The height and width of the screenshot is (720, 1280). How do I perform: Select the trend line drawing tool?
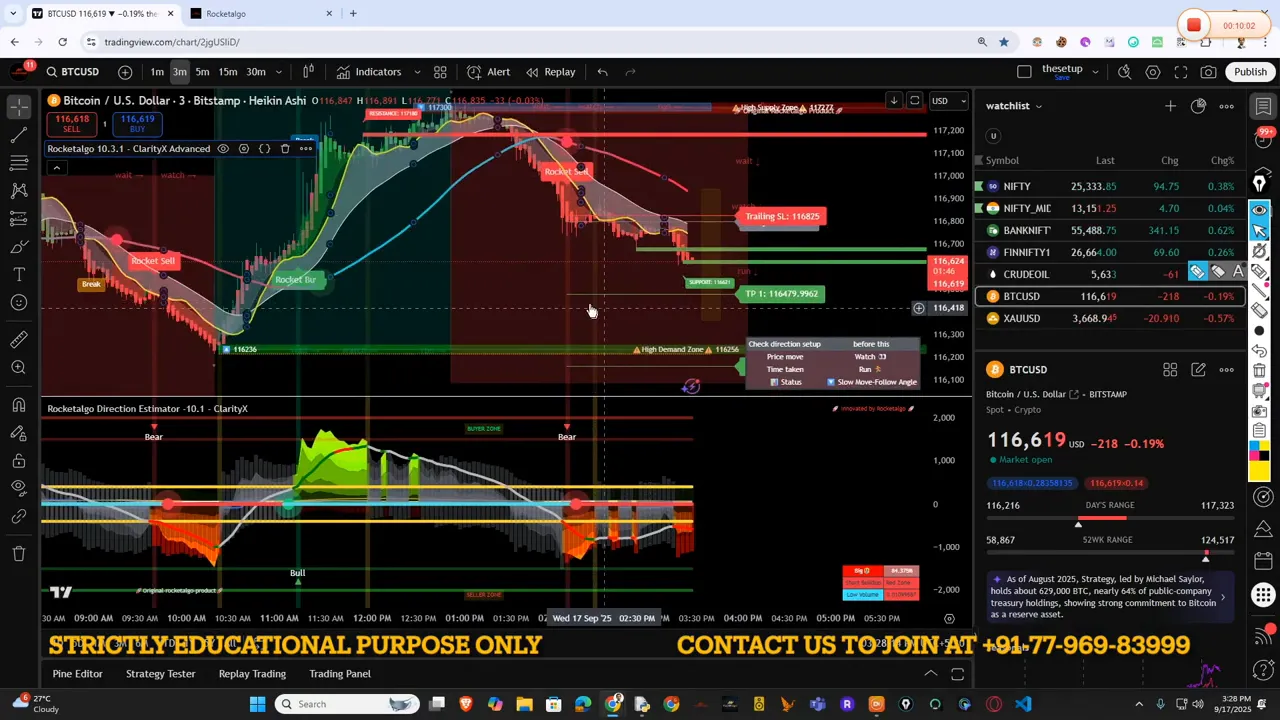(19, 134)
